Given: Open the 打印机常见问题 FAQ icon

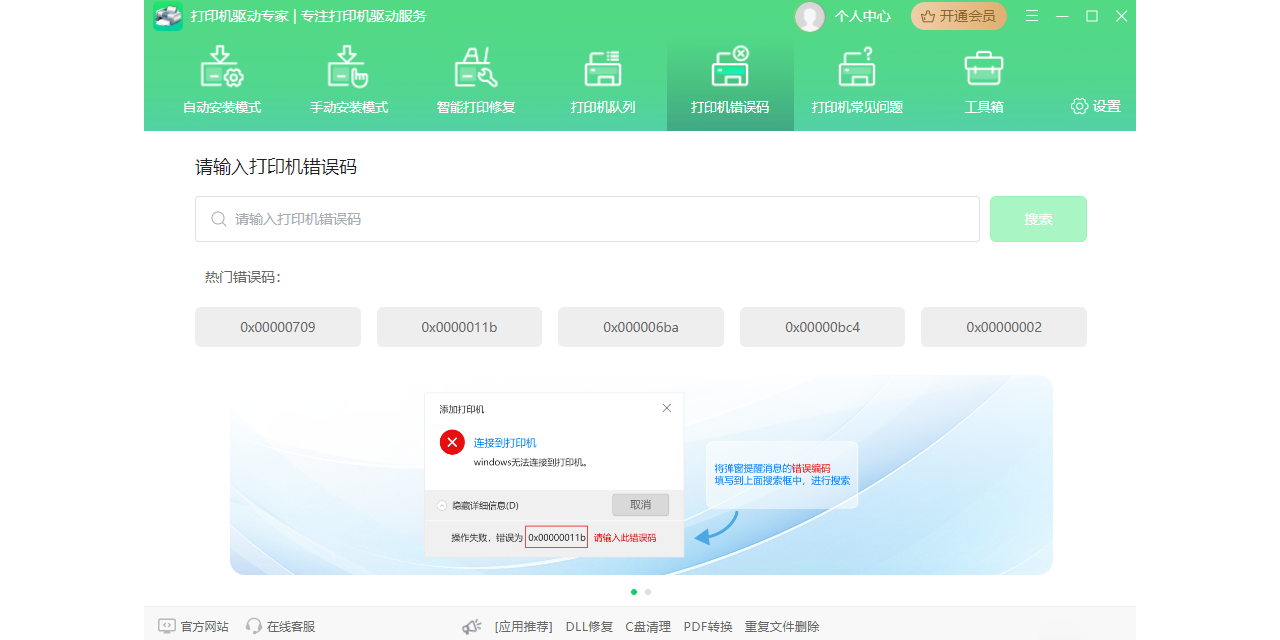Looking at the screenshot, I should click(x=857, y=68).
